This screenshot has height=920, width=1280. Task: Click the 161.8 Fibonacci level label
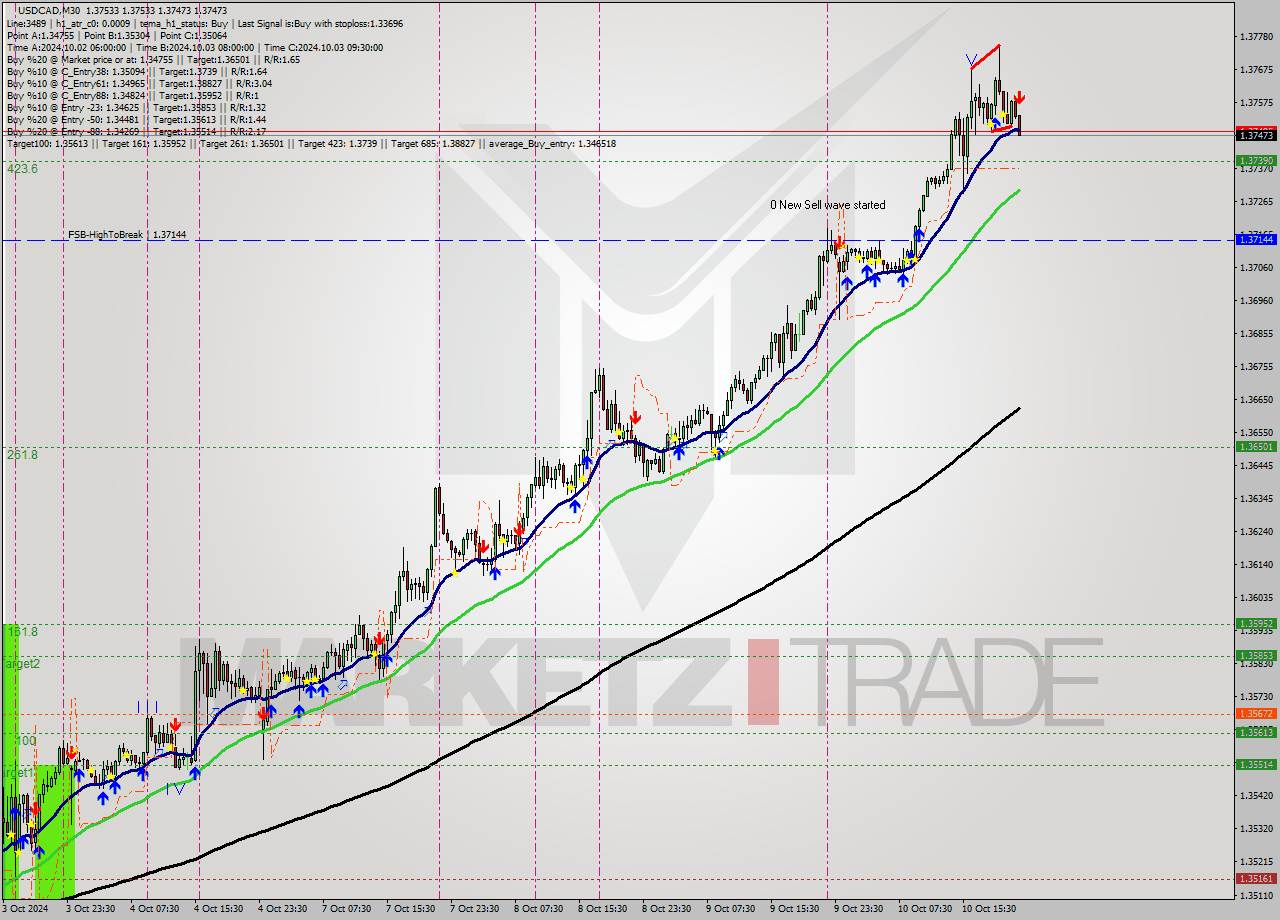click(x=22, y=632)
